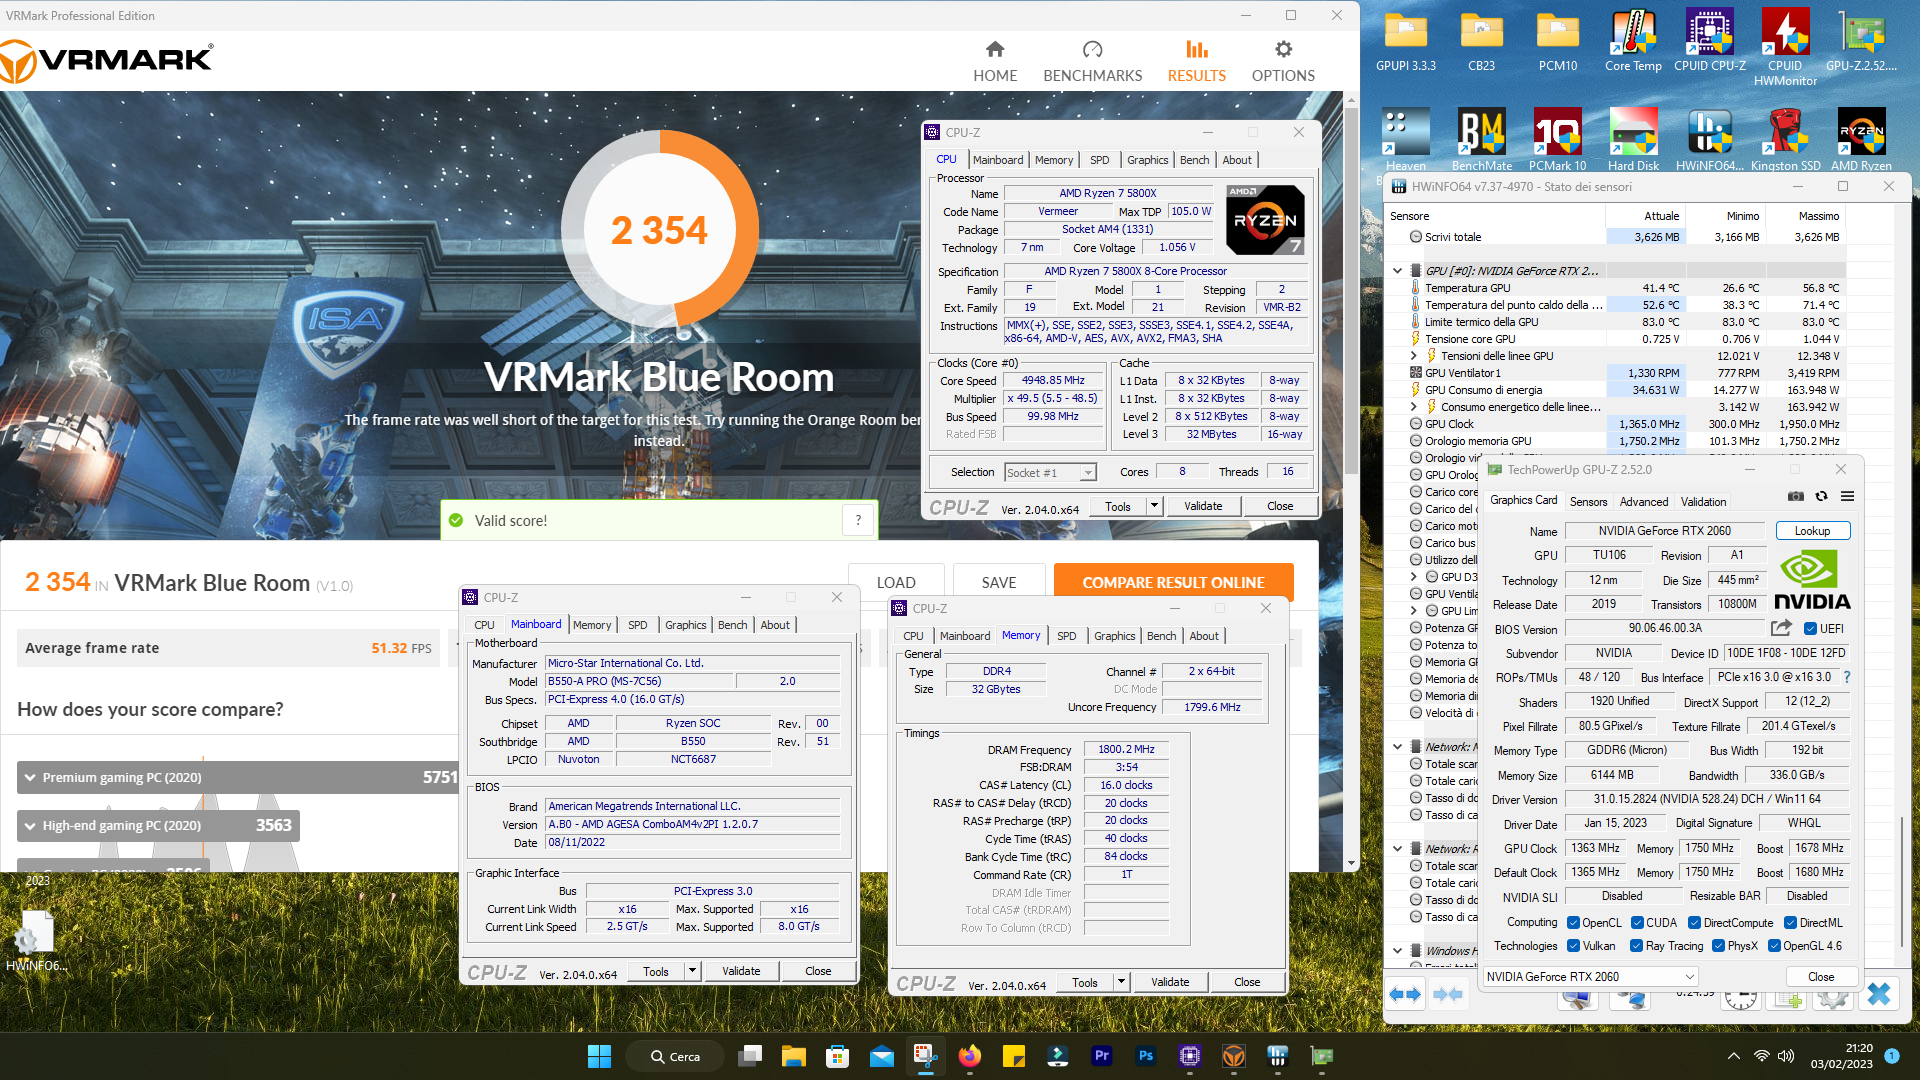The image size is (1920, 1080).
Task: Click Validate in the CPU-Z Memory window
Action: click(x=1169, y=982)
